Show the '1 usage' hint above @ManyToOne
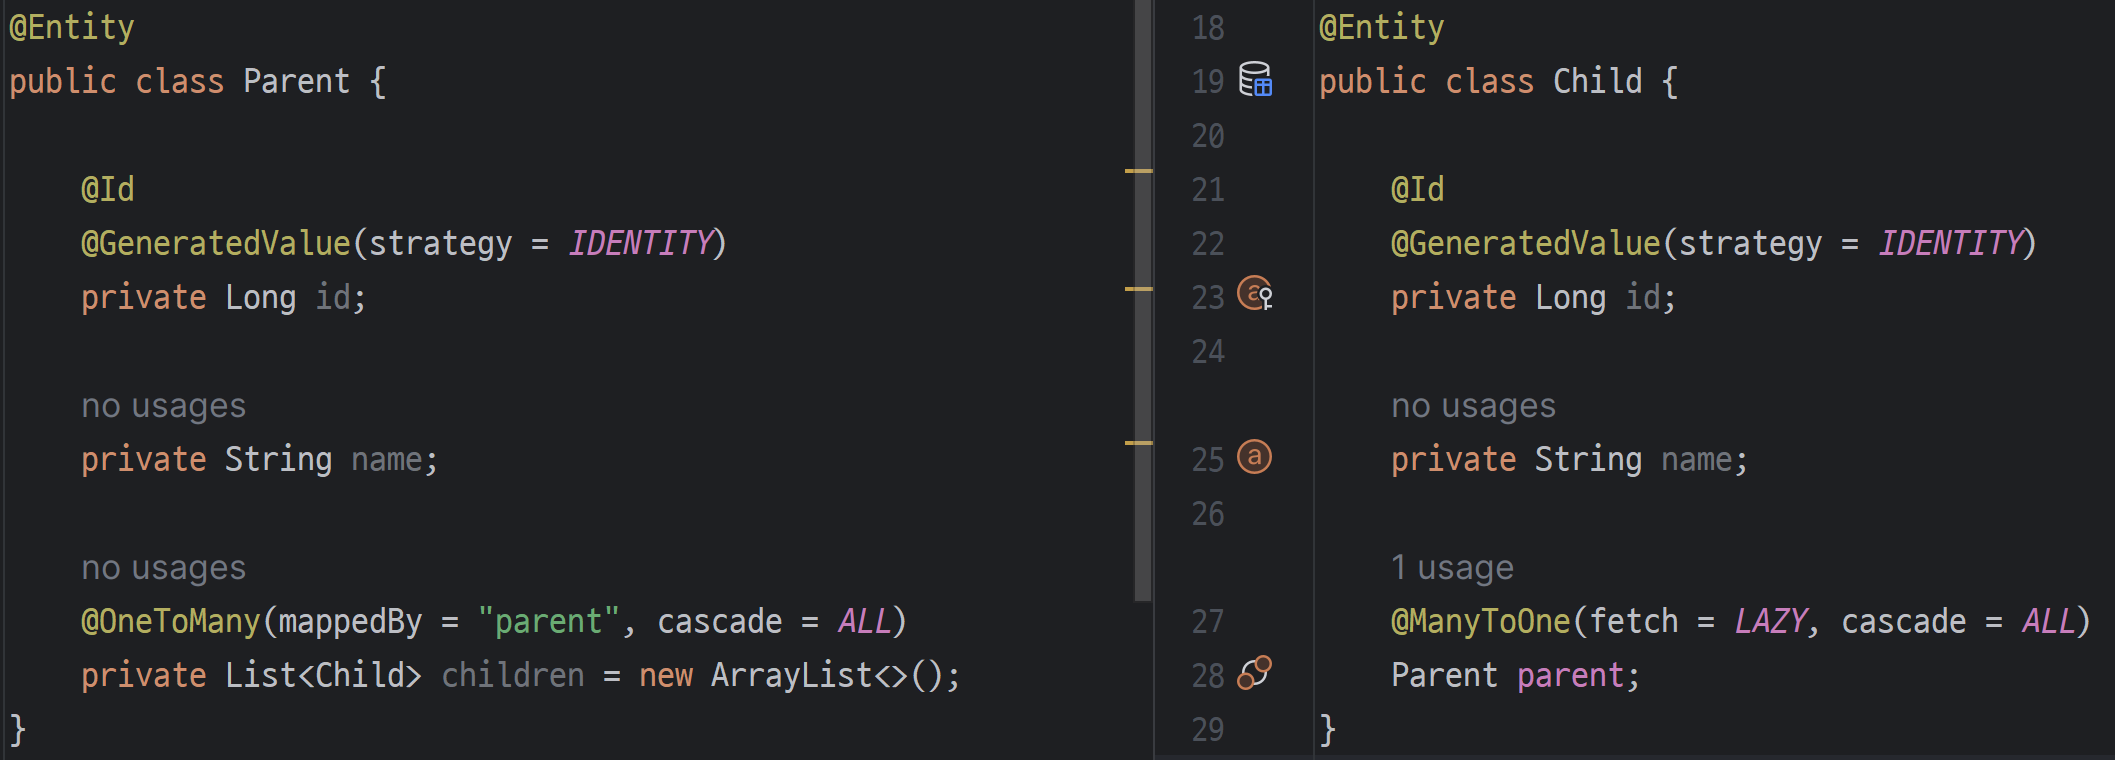 pyautogui.click(x=1452, y=568)
